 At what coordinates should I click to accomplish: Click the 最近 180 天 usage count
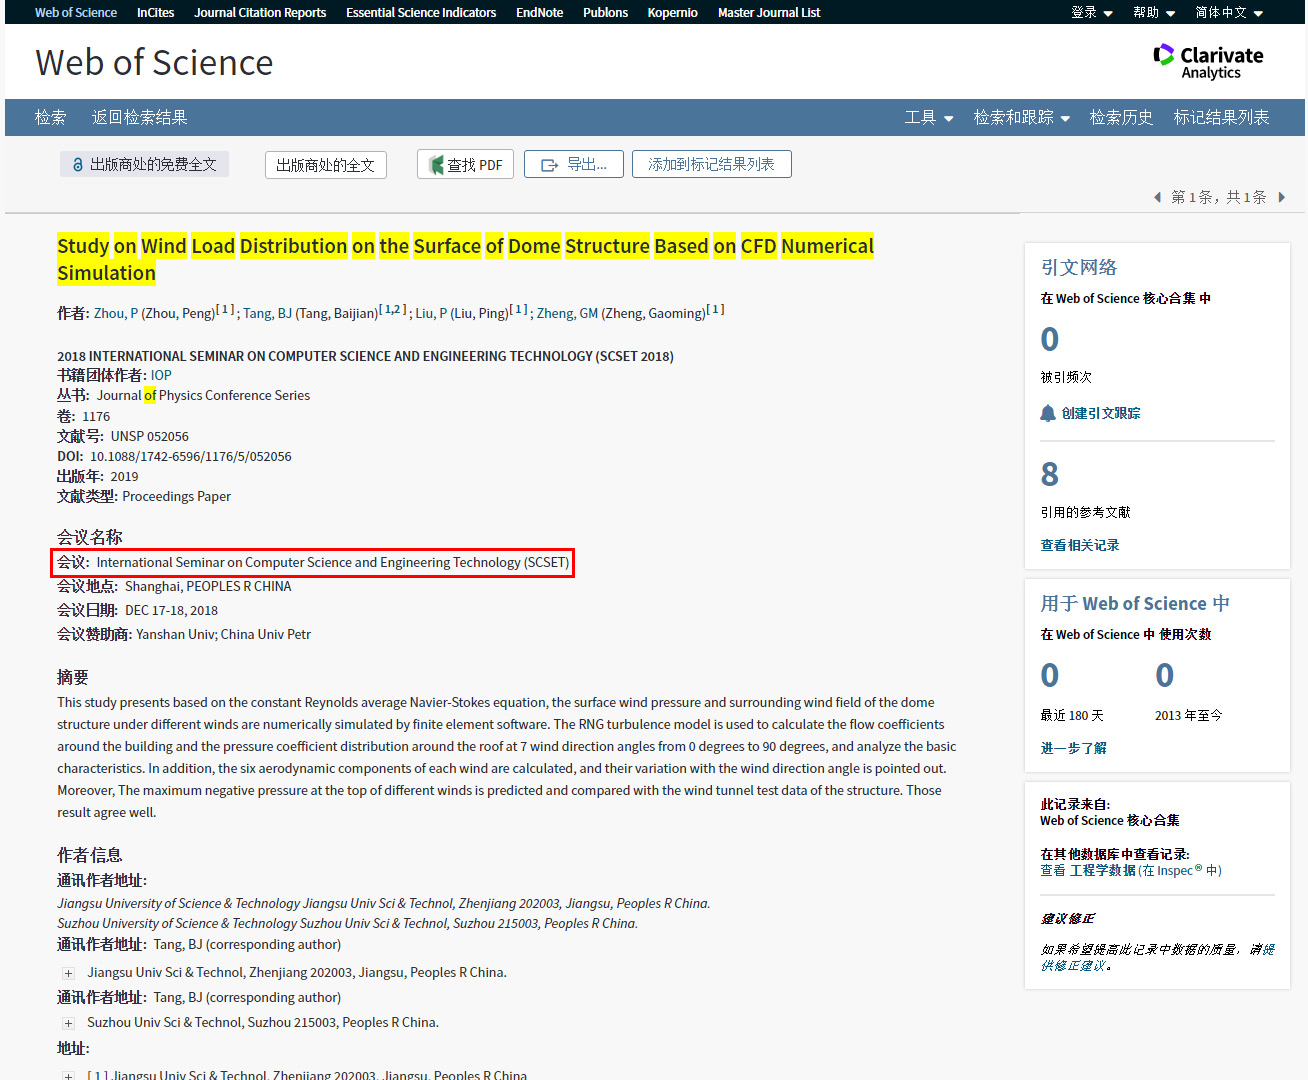1050,675
